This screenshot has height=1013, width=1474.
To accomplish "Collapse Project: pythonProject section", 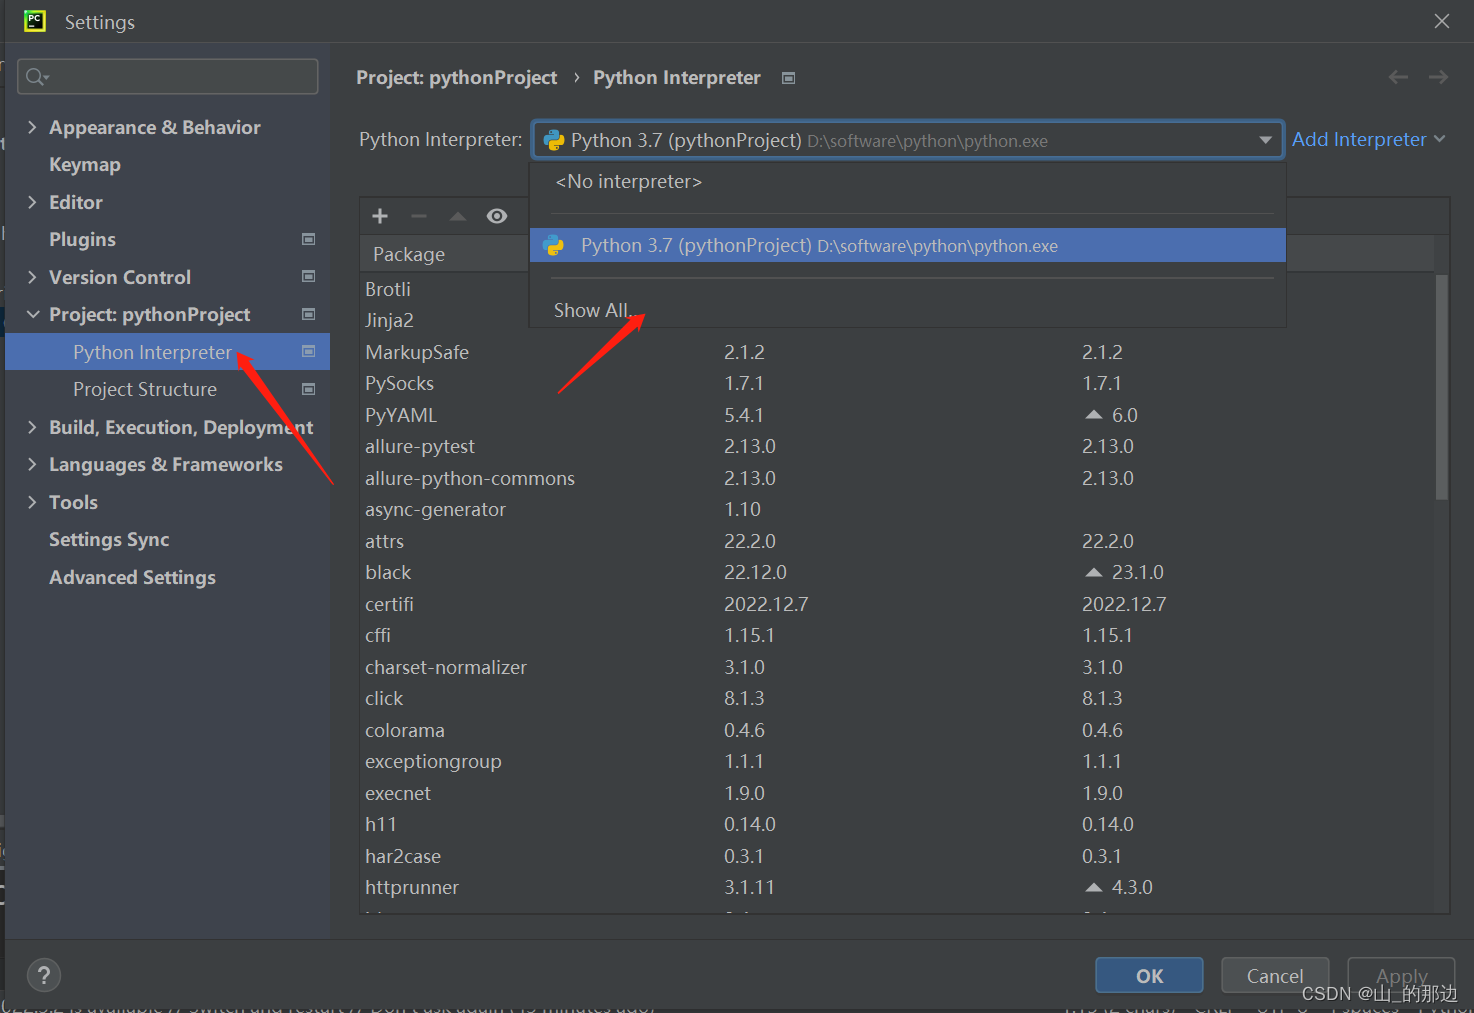I will (x=32, y=314).
